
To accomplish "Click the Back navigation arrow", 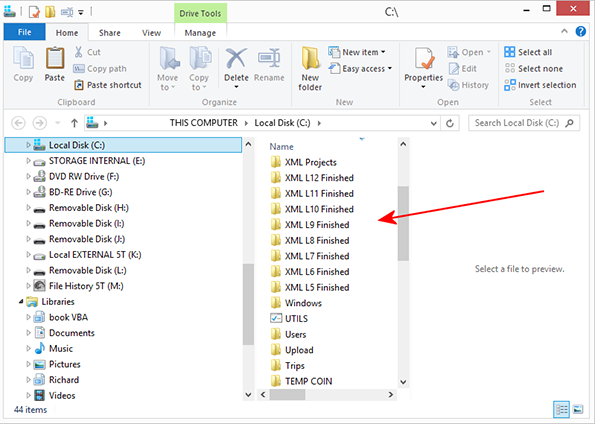I will (x=18, y=123).
